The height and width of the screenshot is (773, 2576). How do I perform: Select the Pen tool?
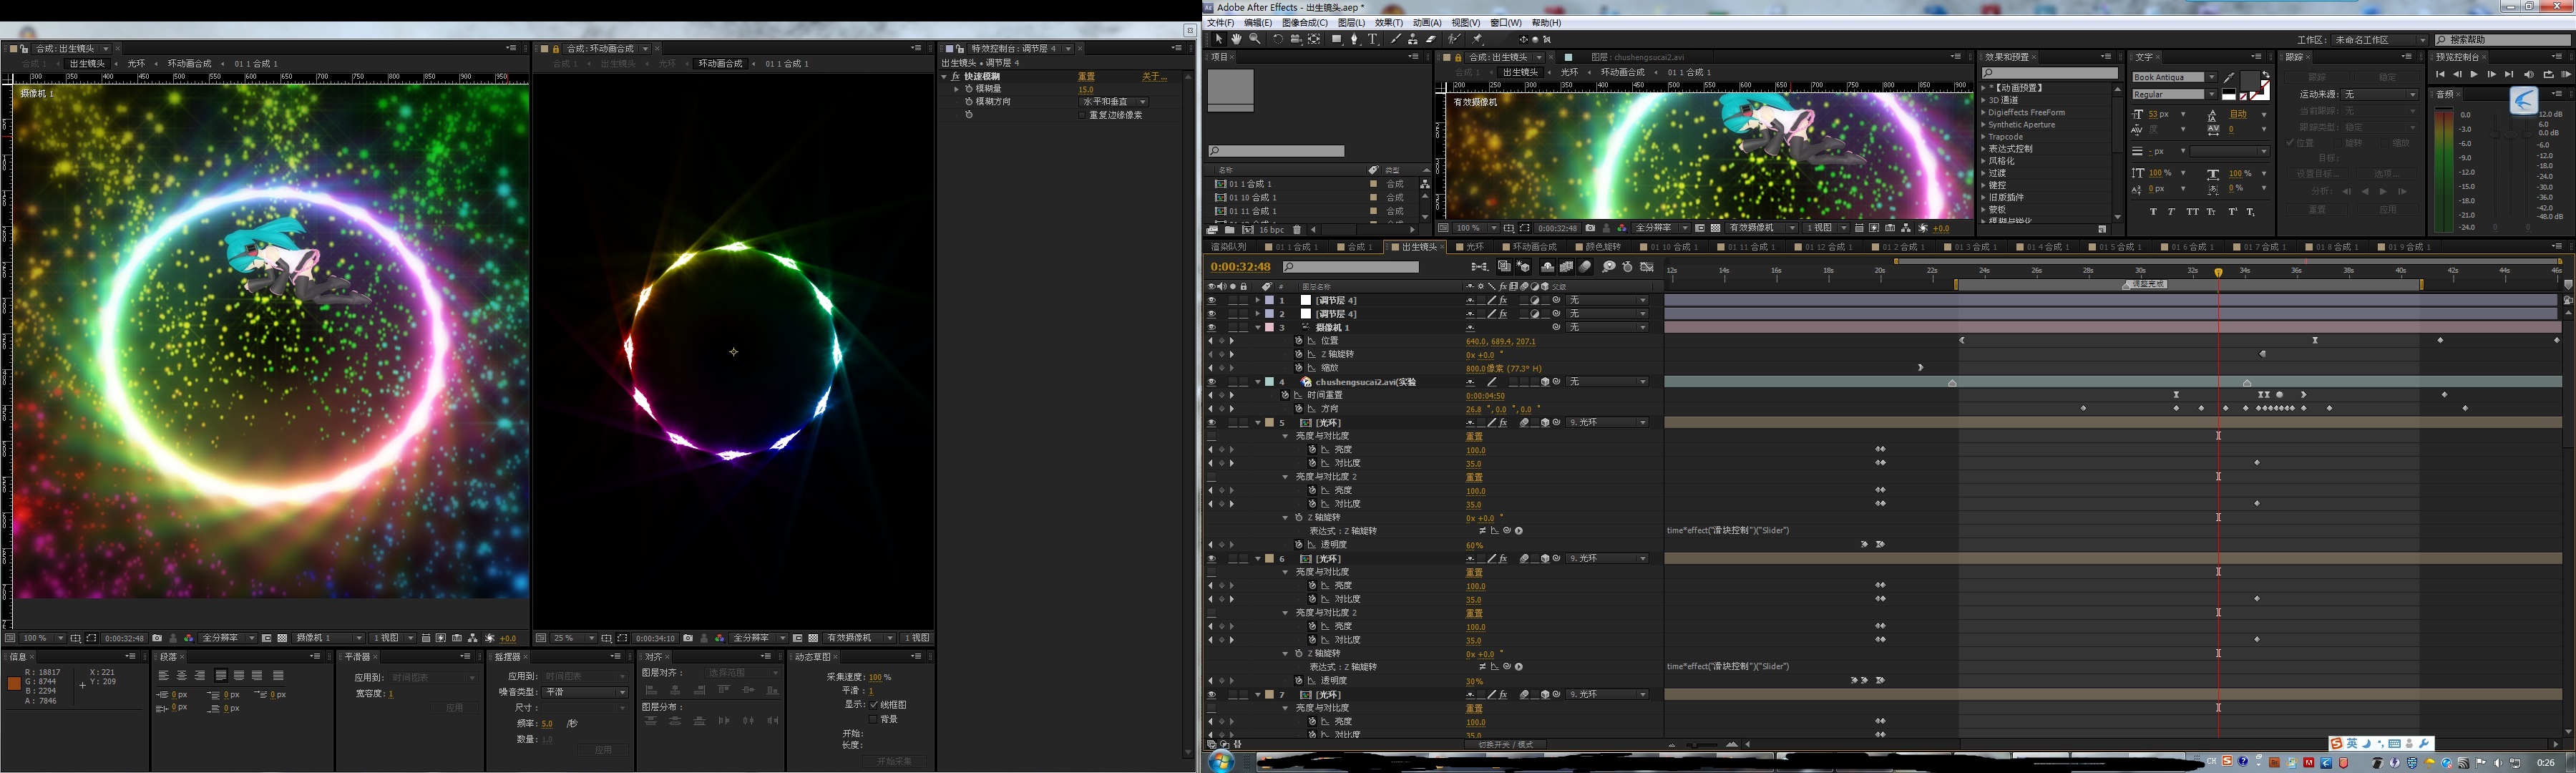1355,39
